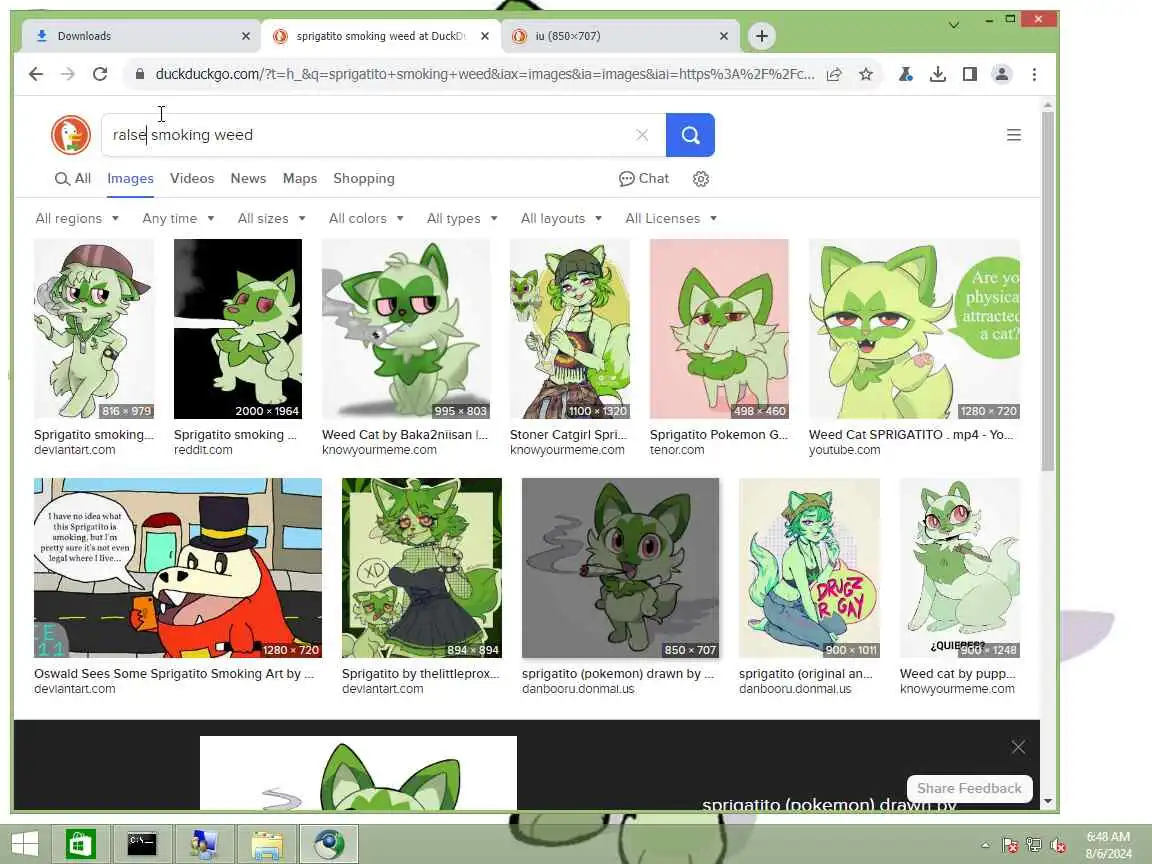Close the image preview panel
This screenshot has width=1152, height=864.
pos(1018,747)
